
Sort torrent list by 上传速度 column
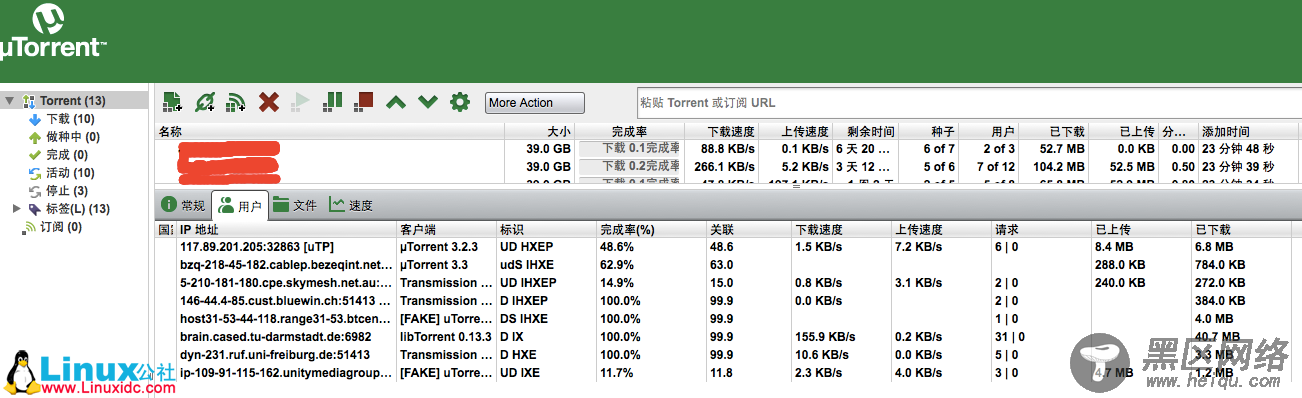click(795, 131)
